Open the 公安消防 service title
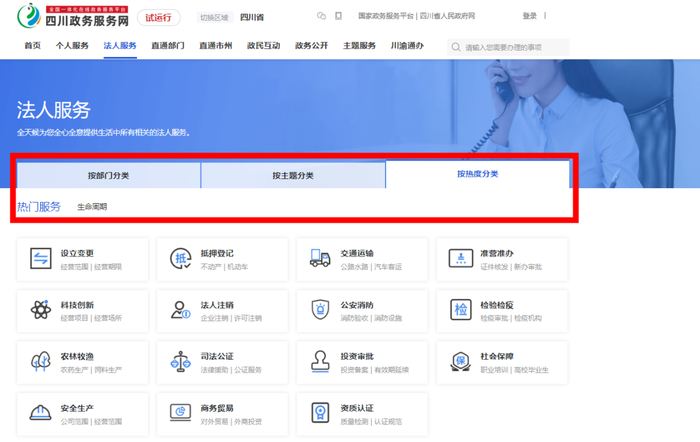This screenshot has height=442, width=700. [x=357, y=305]
